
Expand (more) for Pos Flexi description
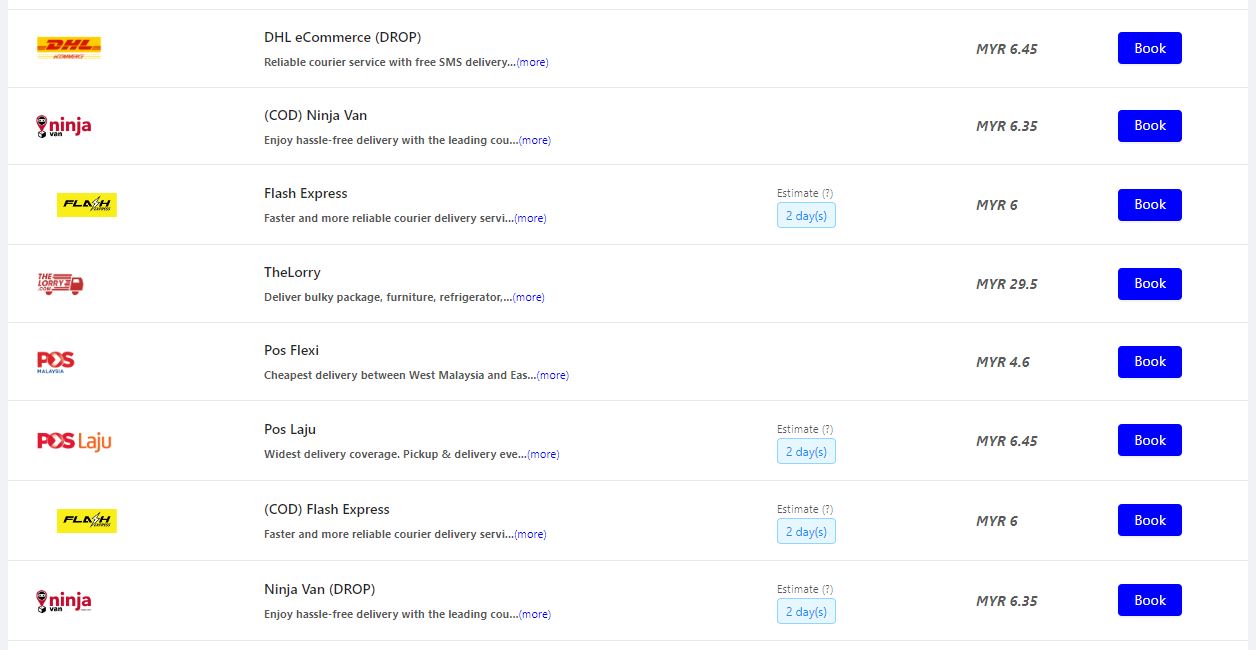[553, 375]
